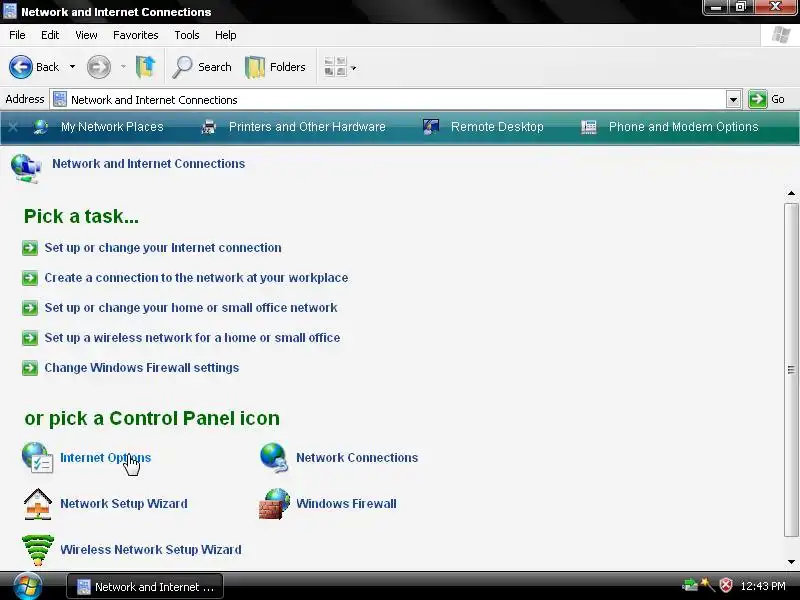Image resolution: width=800 pixels, height=600 pixels.
Task: Open the Help menu
Action: click(x=226, y=35)
